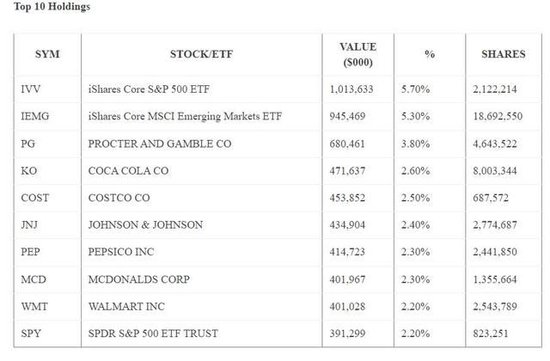Select the MCD ticker symbol
Screen dimensions: 550x361
pos(33,280)
